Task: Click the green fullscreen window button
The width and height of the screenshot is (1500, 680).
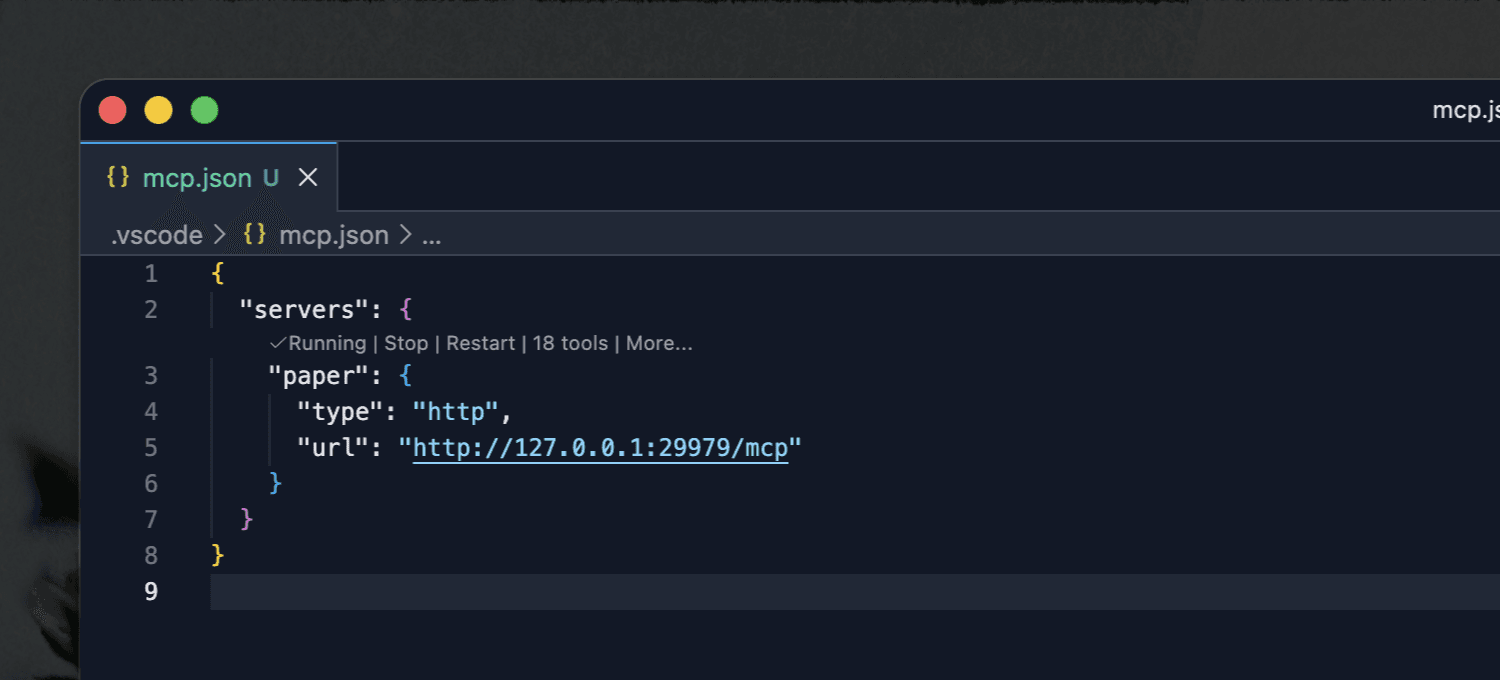Action: click(204, 110)
